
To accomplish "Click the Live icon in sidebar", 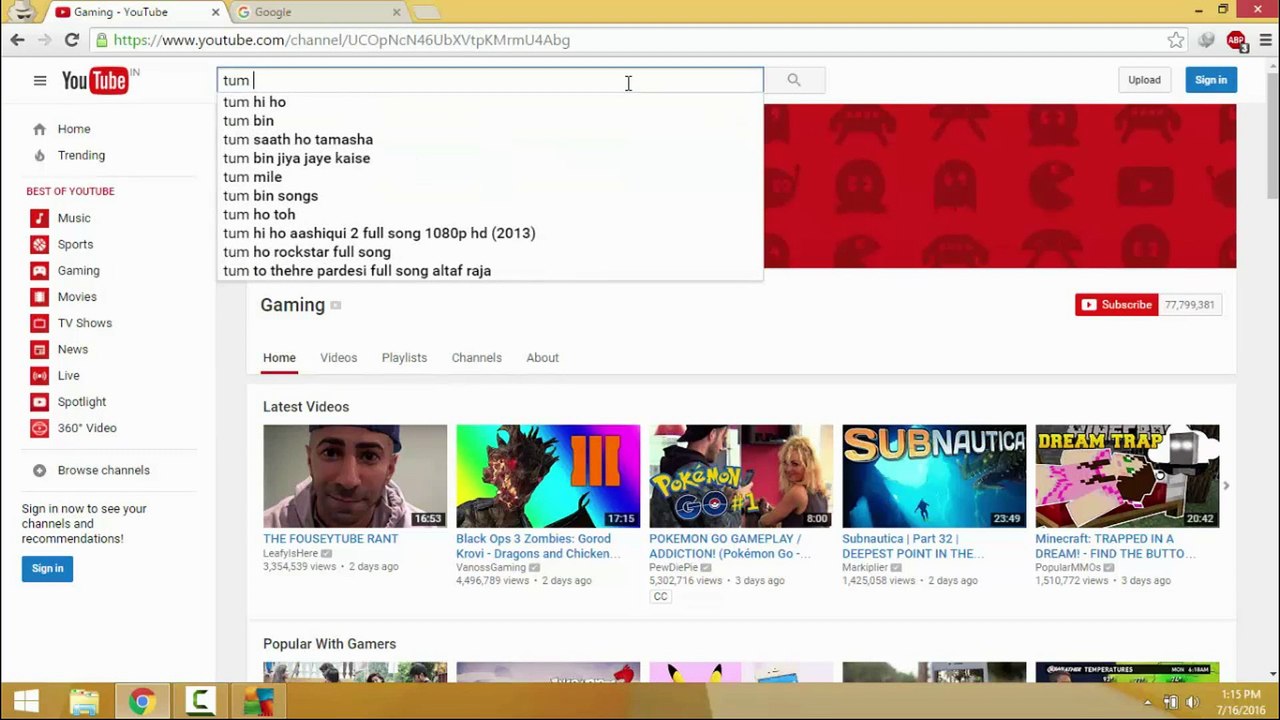I will [x=39, y=375].
